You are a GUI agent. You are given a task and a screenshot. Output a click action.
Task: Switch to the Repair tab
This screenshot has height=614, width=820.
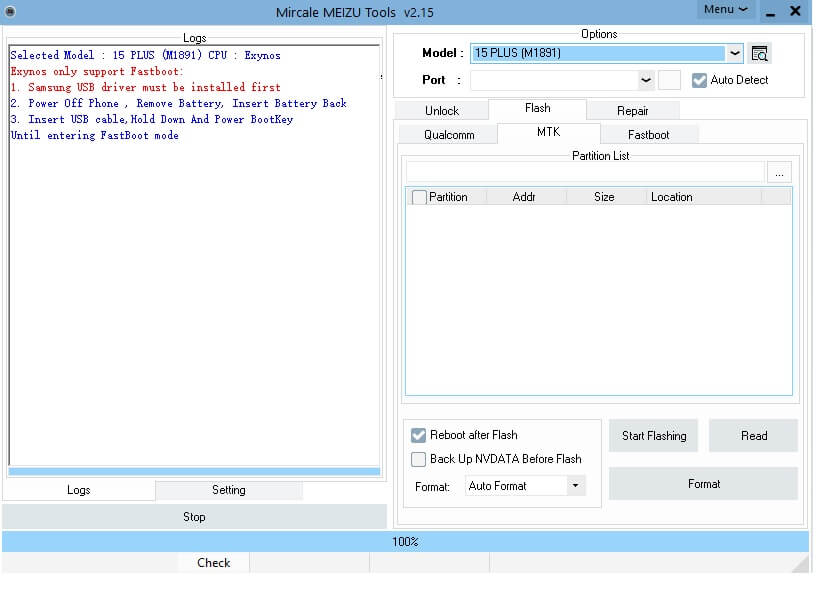coord(632,111)
